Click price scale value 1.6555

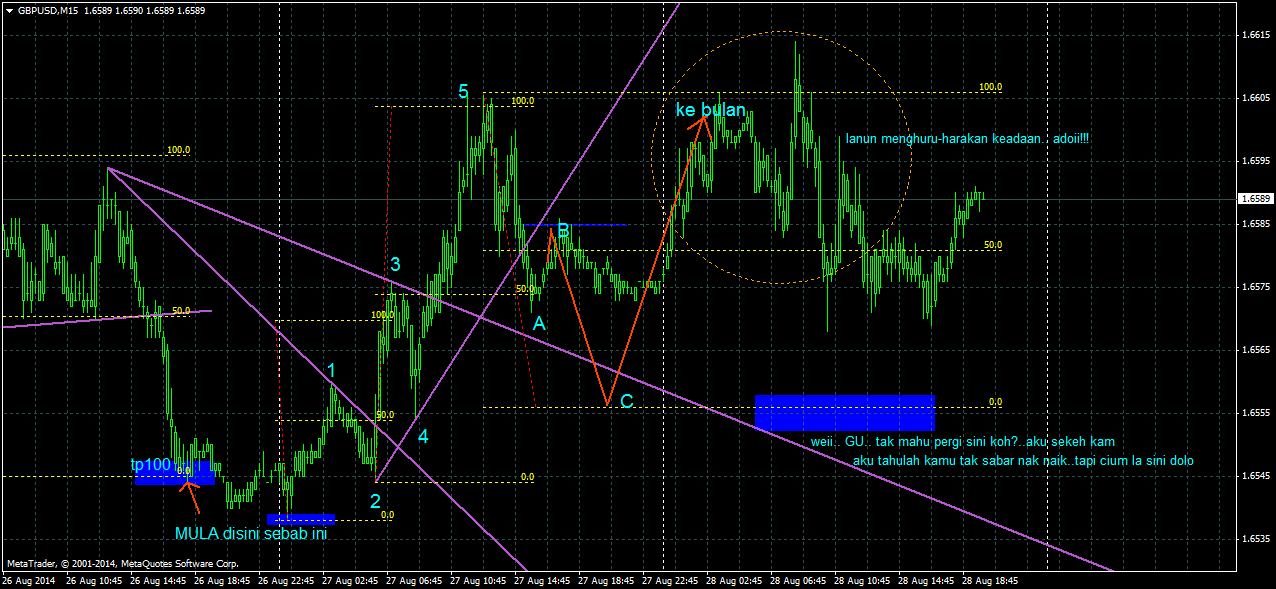1256,413
